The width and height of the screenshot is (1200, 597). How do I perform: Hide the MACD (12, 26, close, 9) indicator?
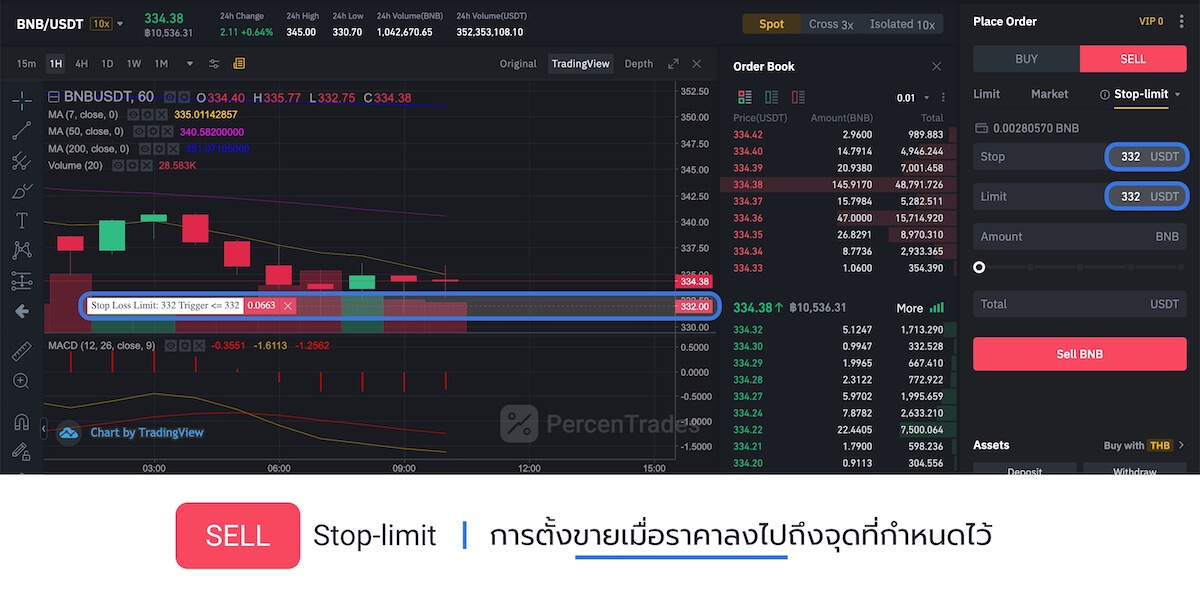(171, 345)
